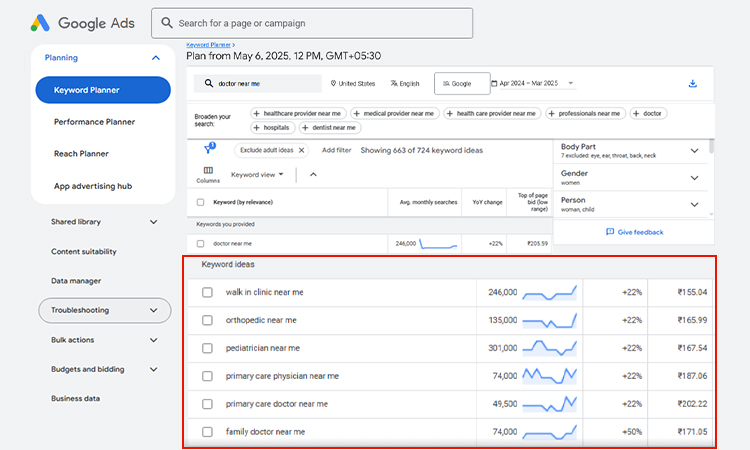The image size is (750, 450).
Task: Collapse the filter toolbar with up chevron
Action: coord(313,175)
